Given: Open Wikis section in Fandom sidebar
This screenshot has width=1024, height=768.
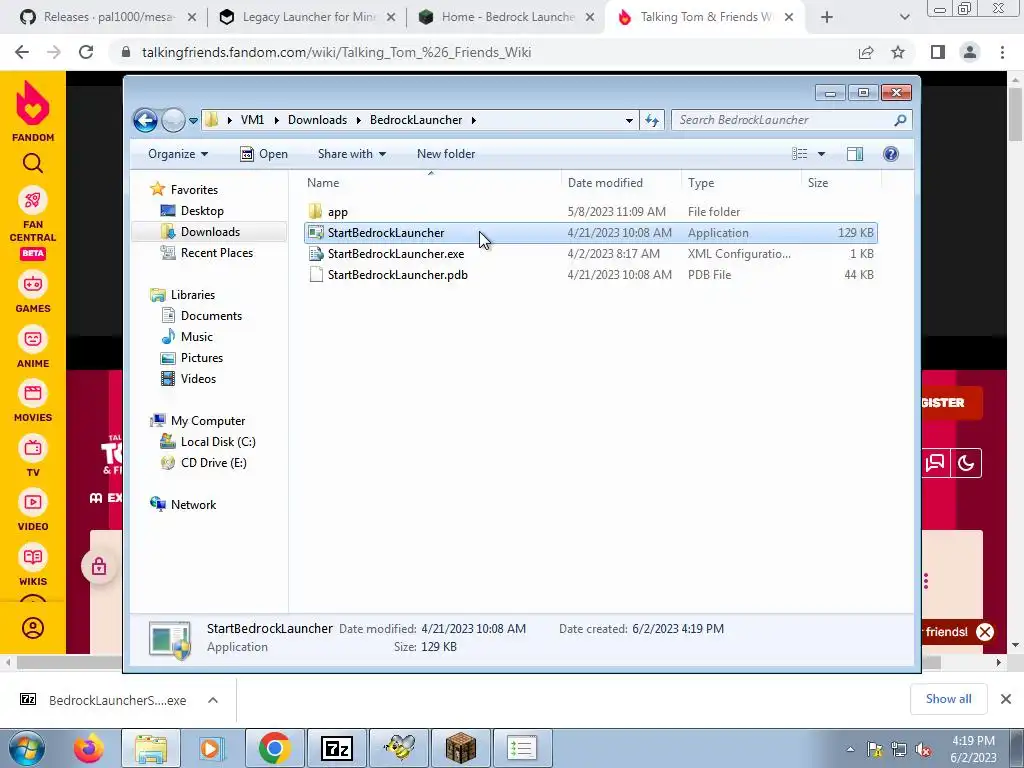Looking at the screenshot, I should point(33,566).
